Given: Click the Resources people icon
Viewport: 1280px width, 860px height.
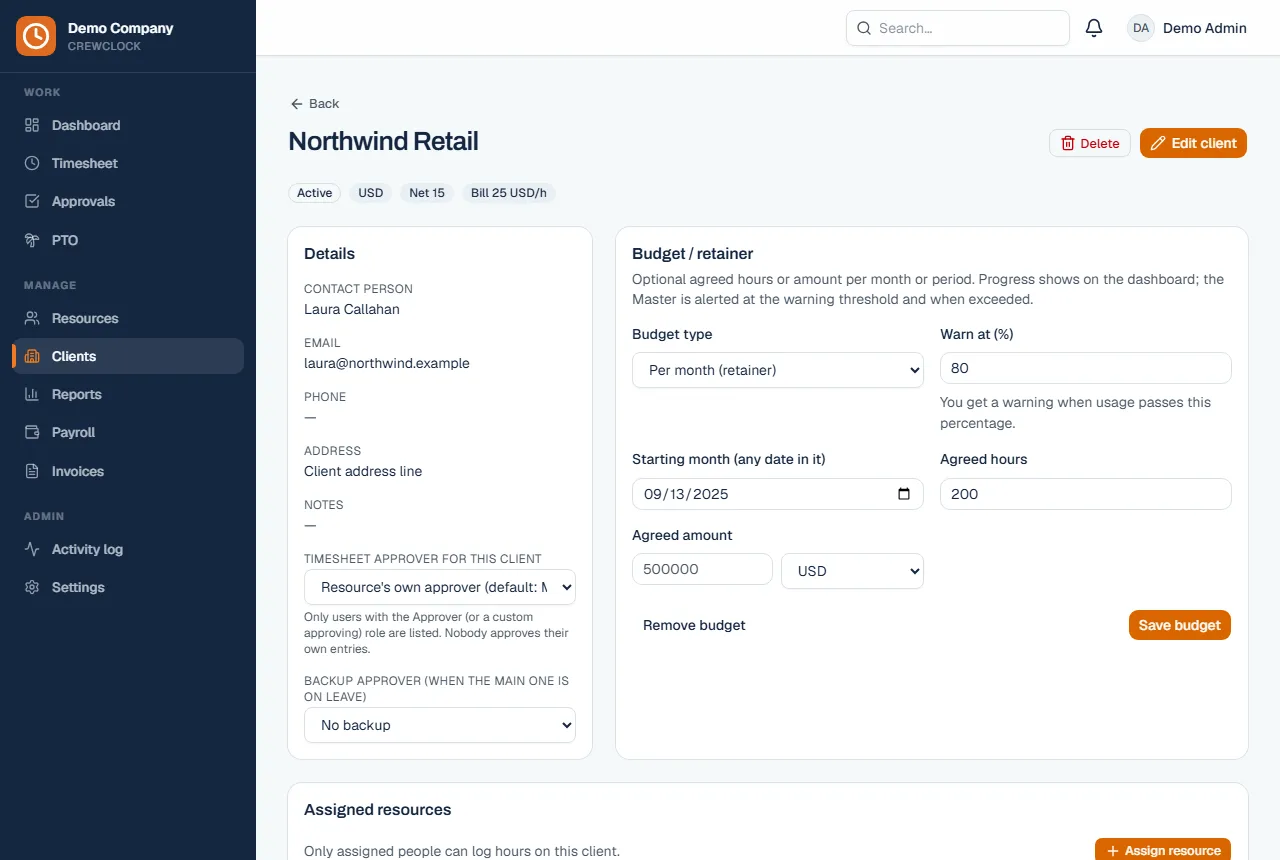Looking at the screenshot, I should click(32, 318).
